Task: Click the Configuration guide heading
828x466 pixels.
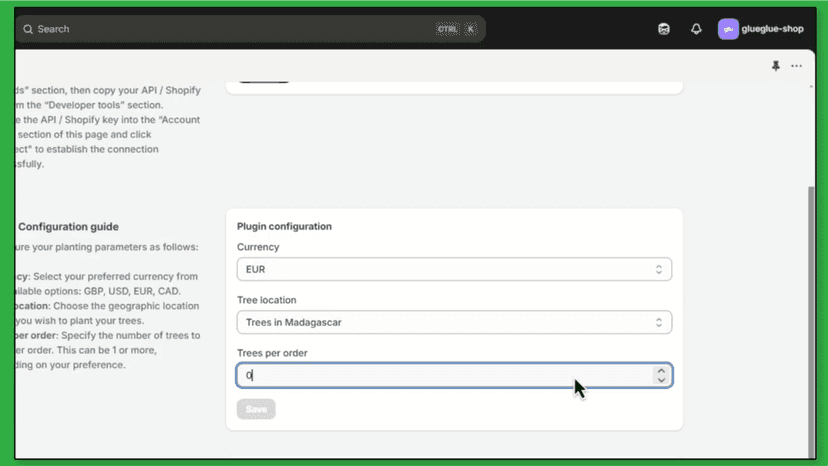Action: tap(68, 227)
